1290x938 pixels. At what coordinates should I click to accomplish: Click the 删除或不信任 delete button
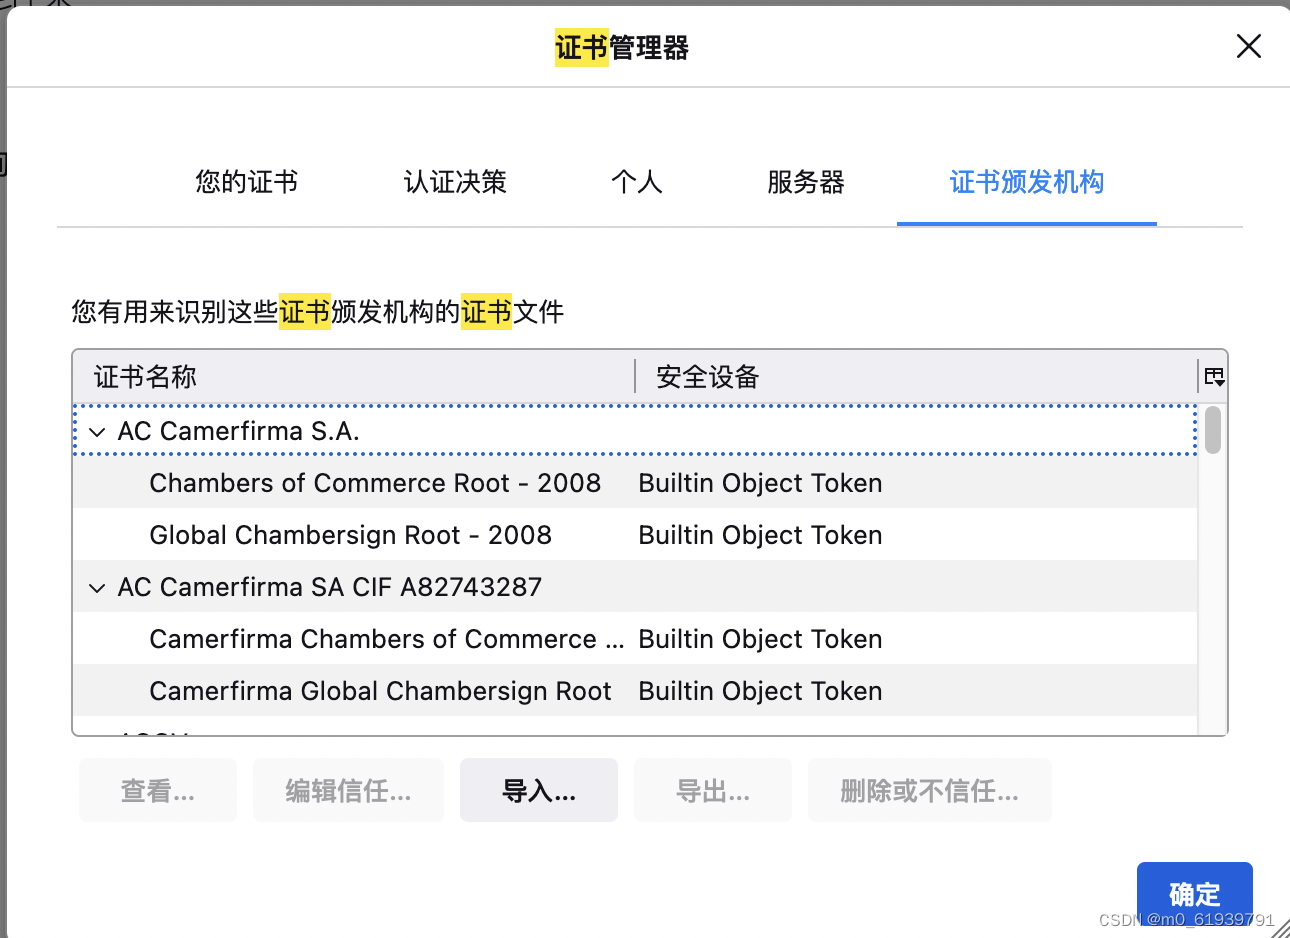point(929,790)
